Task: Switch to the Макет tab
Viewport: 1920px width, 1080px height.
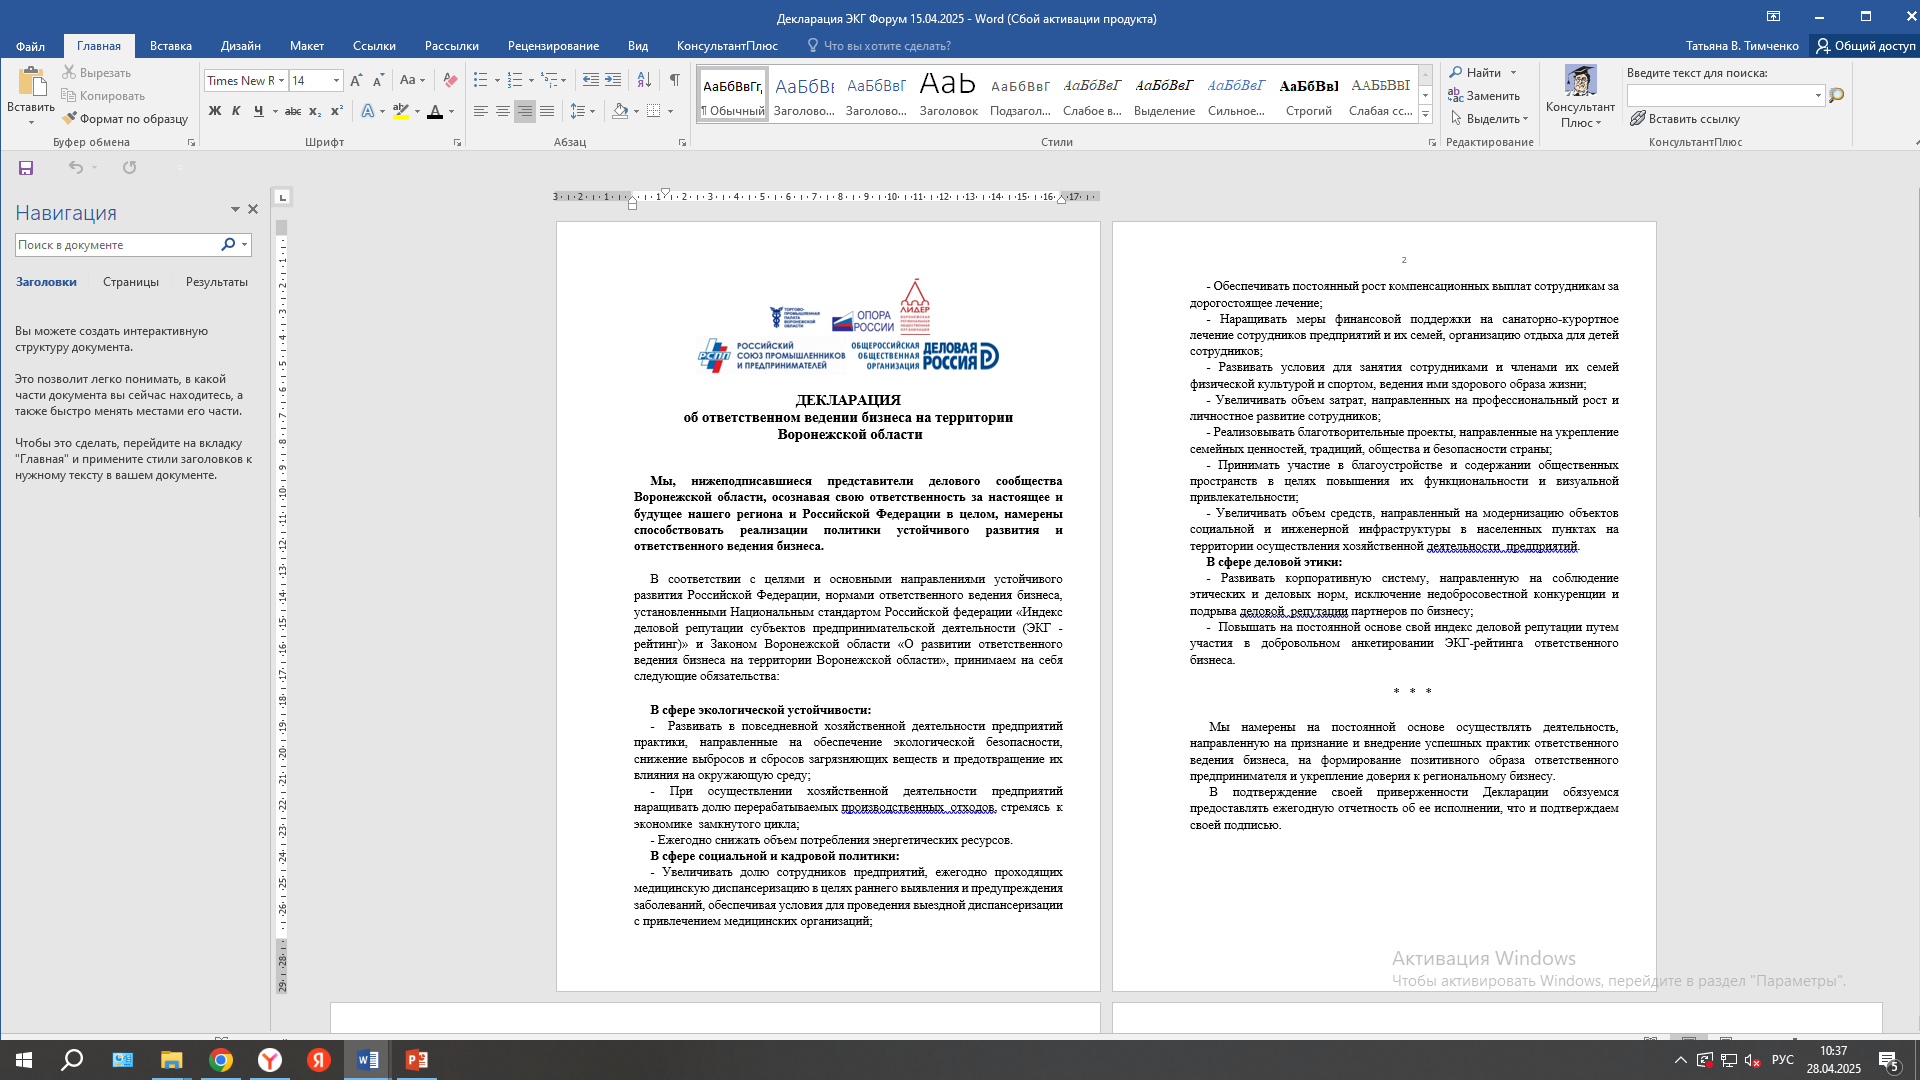Action: (x=307, y=46)
